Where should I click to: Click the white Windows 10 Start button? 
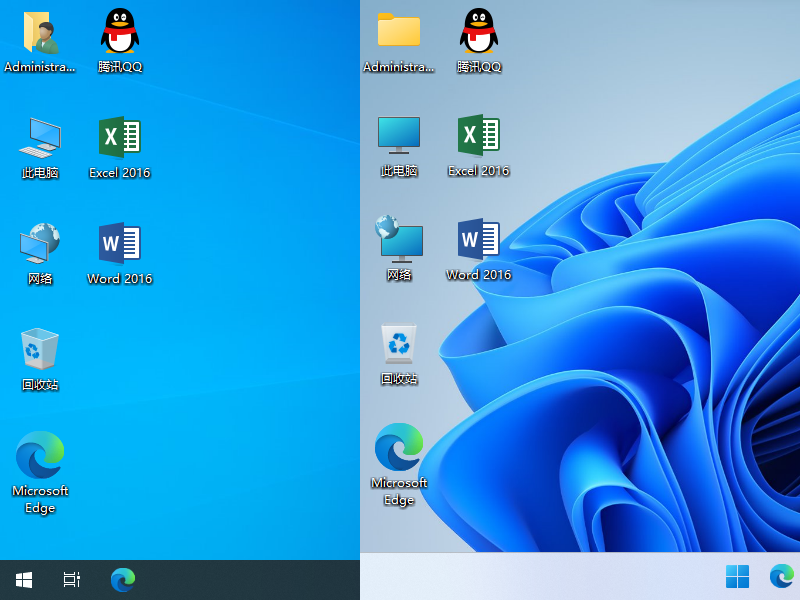[24, 580]
